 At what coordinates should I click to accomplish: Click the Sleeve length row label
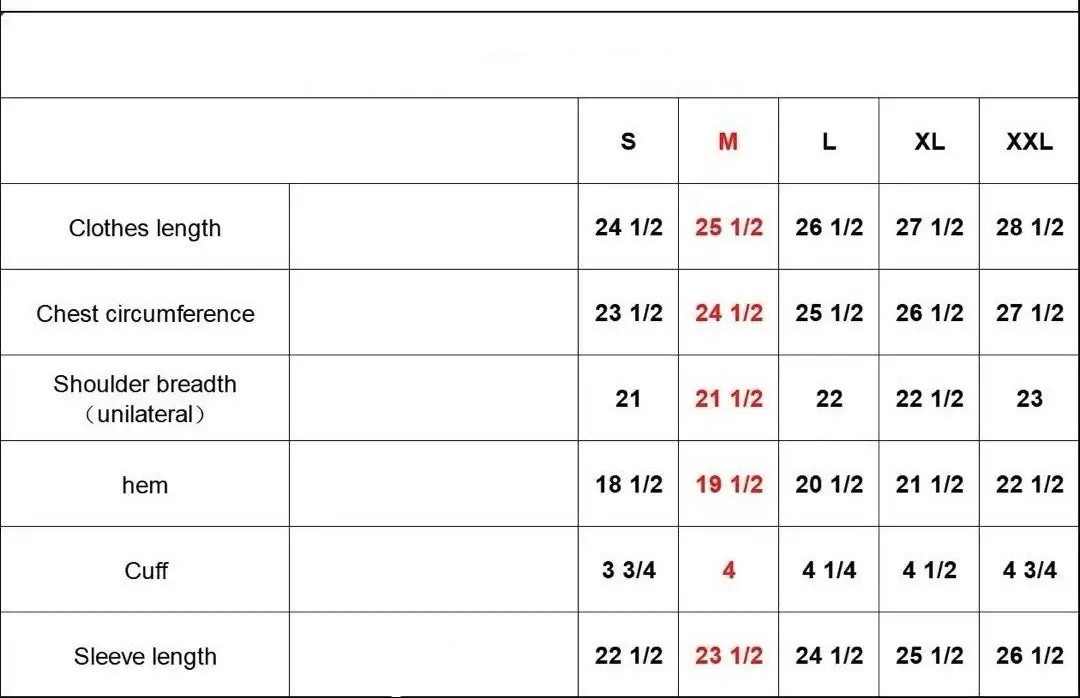[145, 657]
